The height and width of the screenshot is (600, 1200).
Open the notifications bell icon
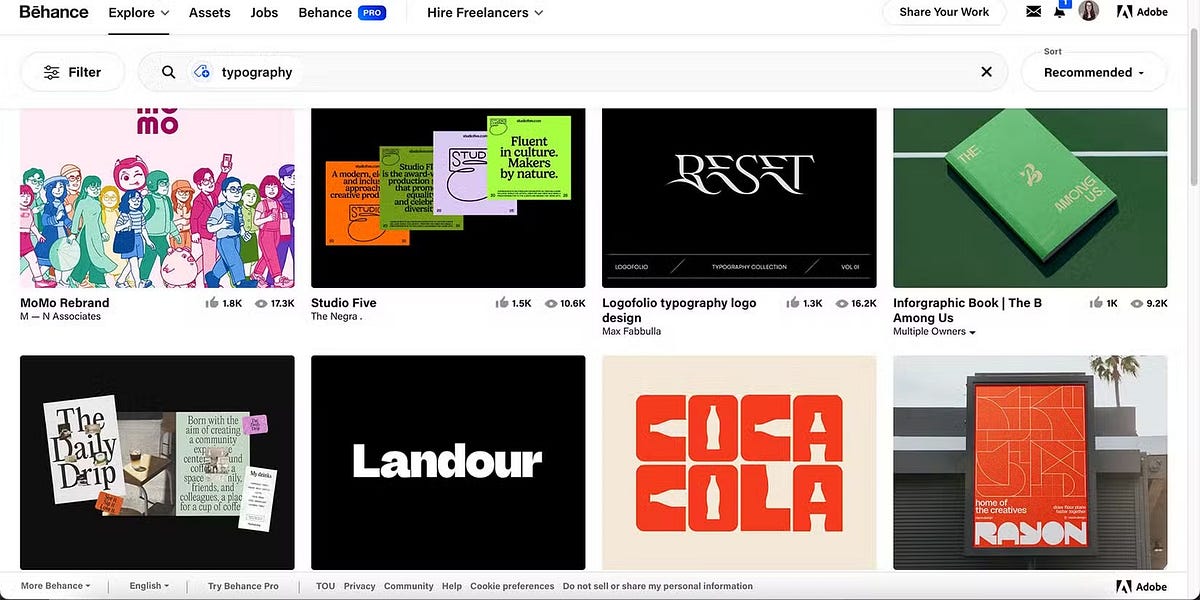click(1060, 12)
